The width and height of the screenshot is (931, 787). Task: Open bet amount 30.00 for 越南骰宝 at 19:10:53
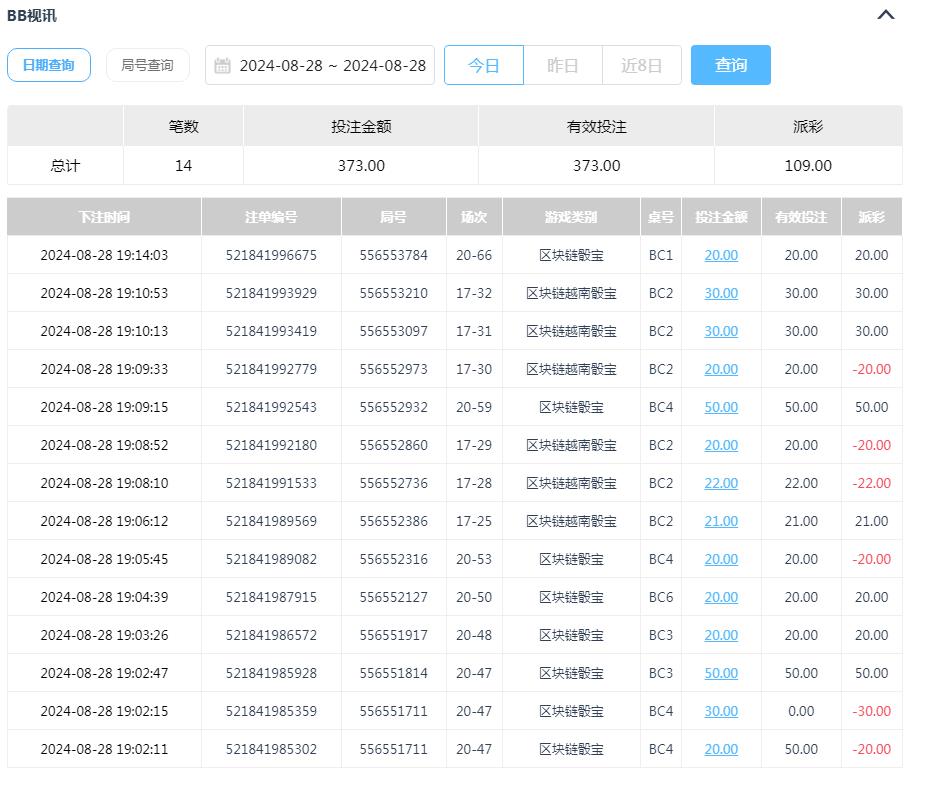pyautogui.click(x=720, y=293)
